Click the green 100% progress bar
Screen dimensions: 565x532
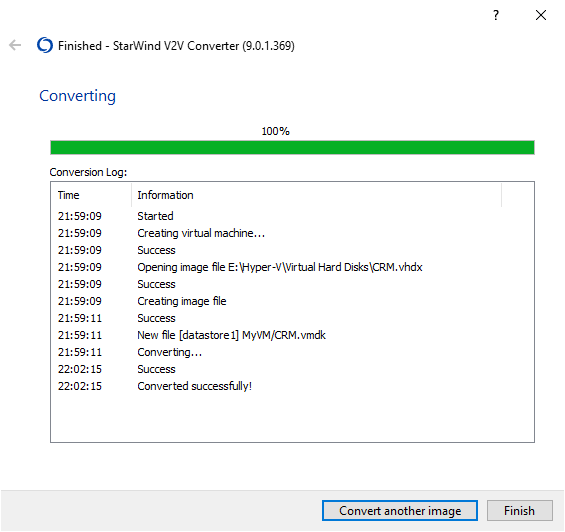pyautogui.click(x=292, y=147)
